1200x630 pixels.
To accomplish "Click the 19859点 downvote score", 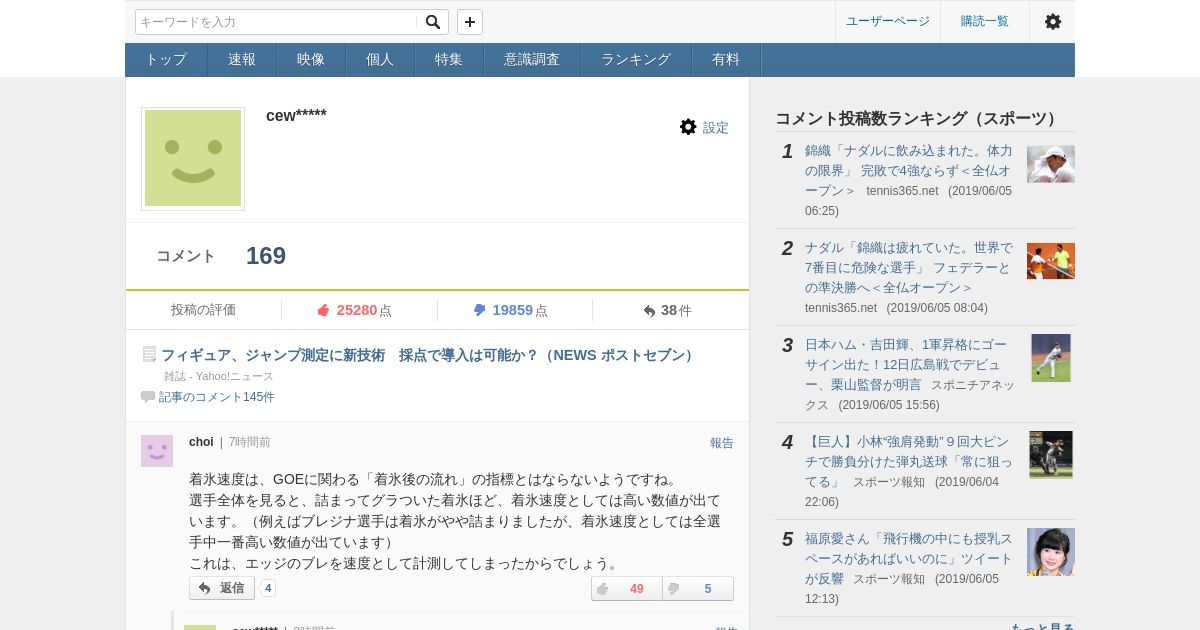I will point(520,310).
